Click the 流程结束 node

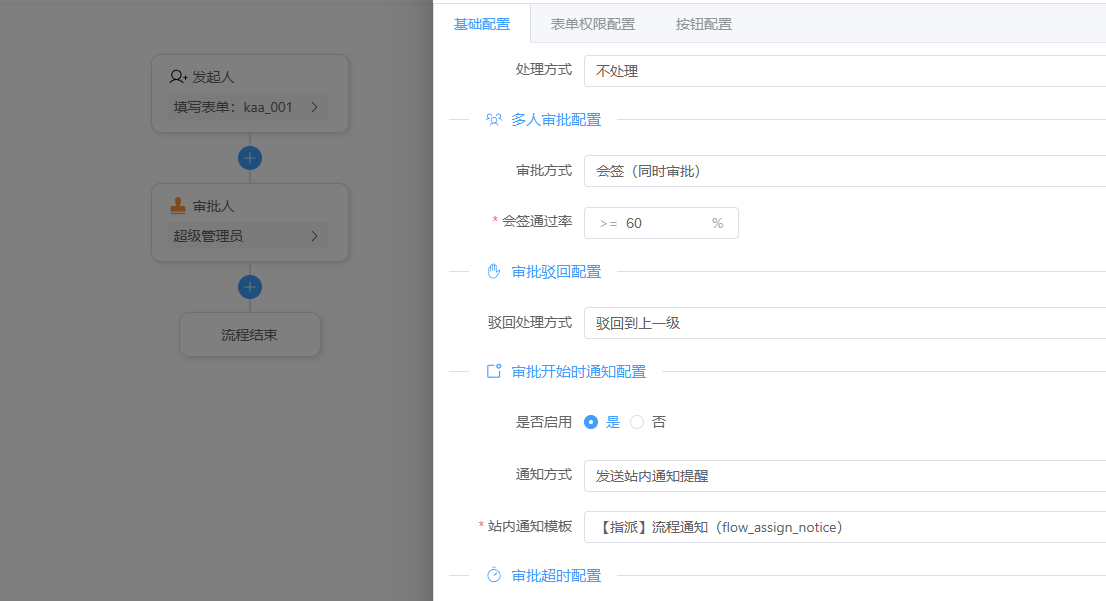249,335
